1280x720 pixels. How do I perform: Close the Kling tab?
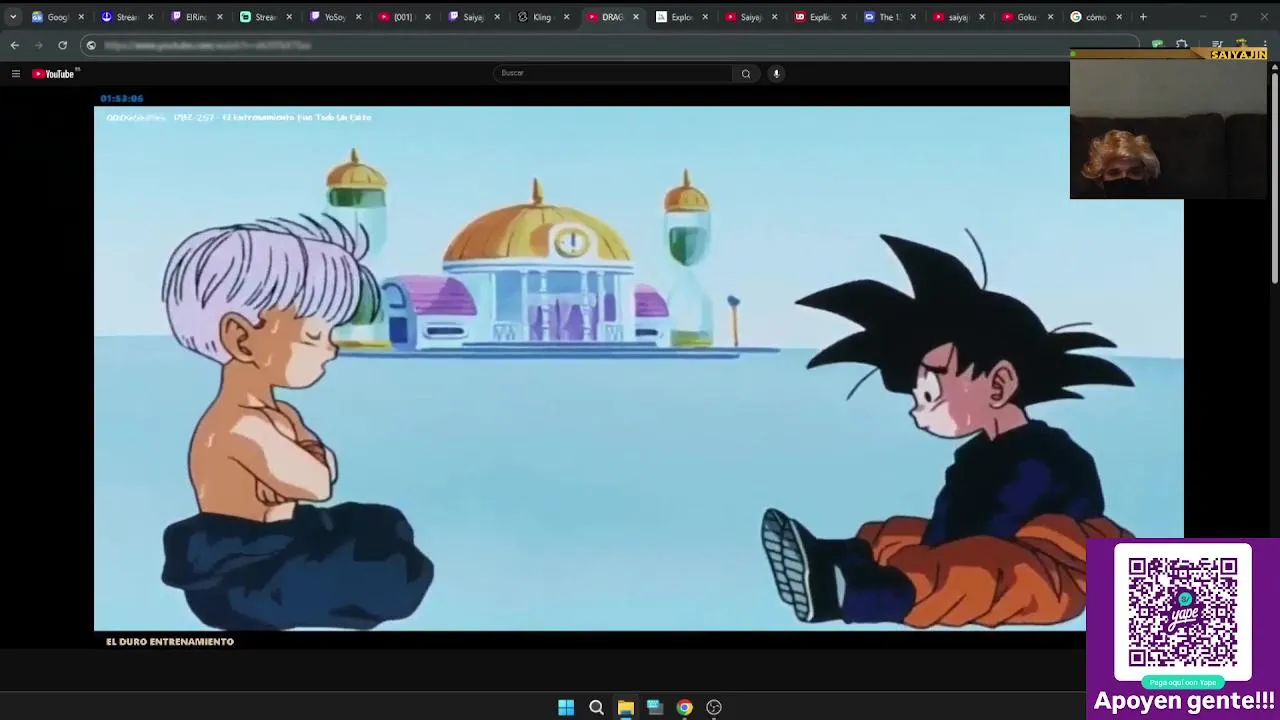[x=566, y=17]
